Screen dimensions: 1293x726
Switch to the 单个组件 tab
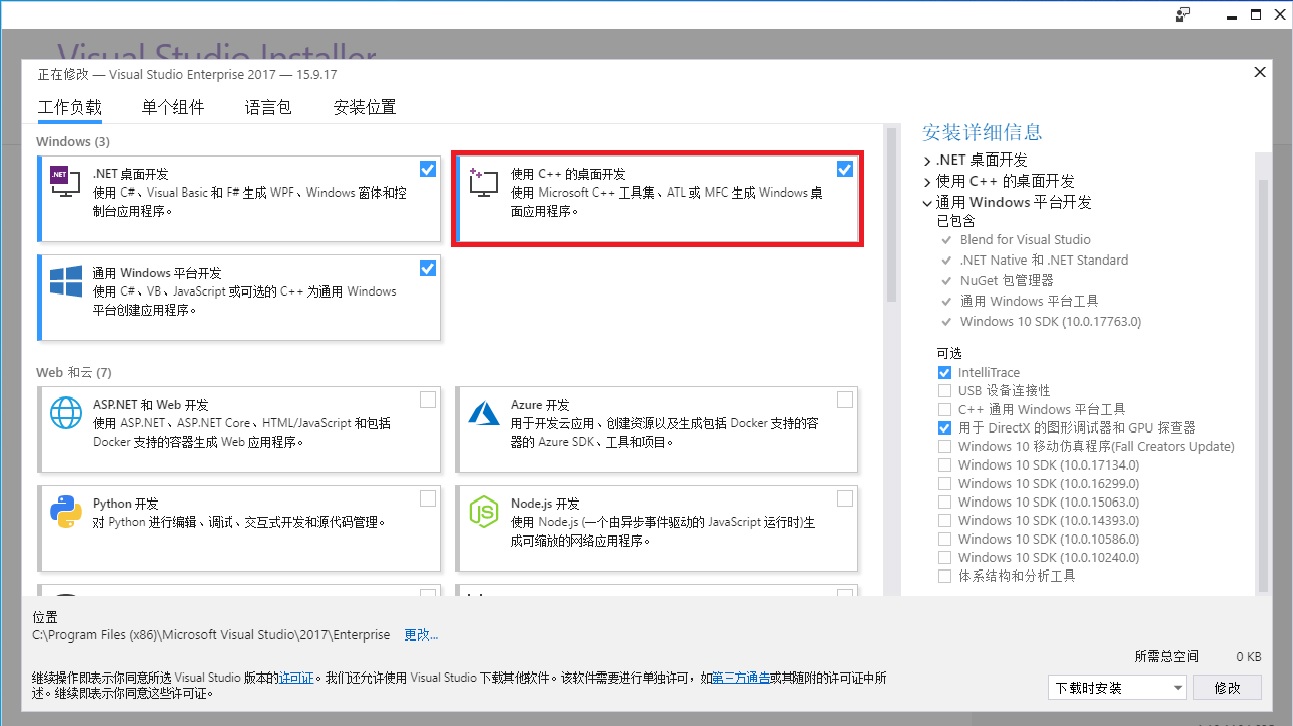[172, 107]
